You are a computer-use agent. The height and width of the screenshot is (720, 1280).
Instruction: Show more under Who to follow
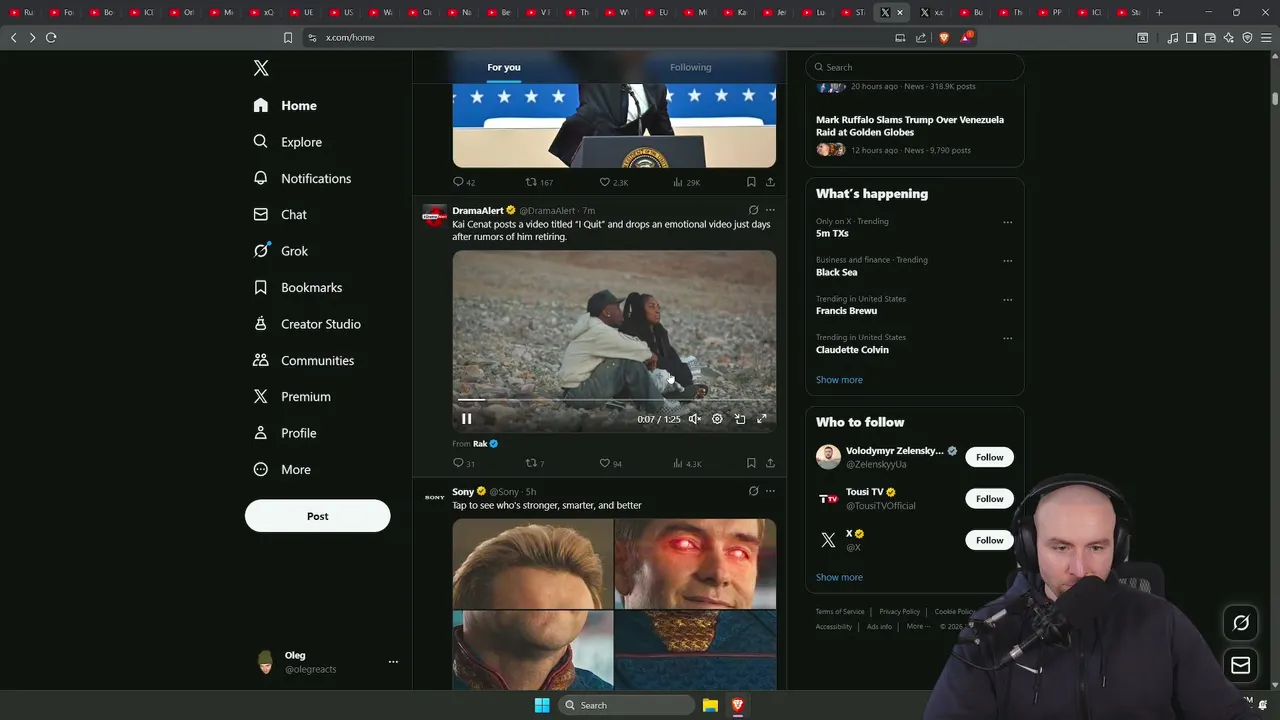(839, 577)
